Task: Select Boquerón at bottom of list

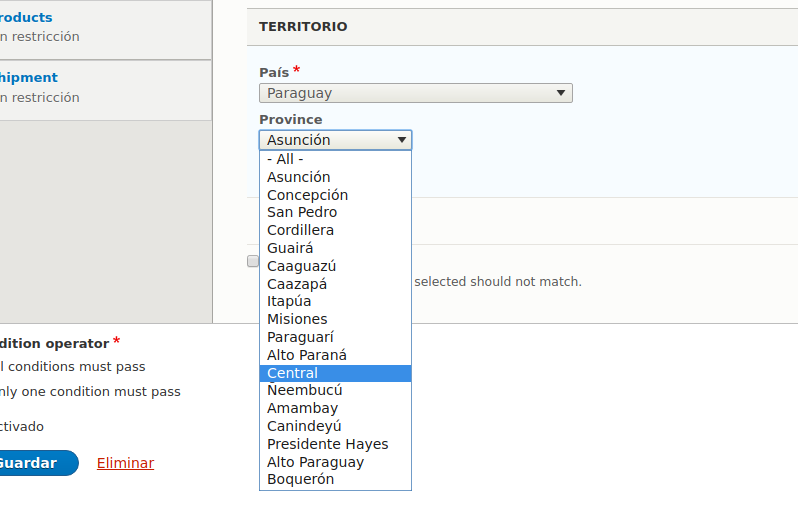Action: [x=335, y=479]
